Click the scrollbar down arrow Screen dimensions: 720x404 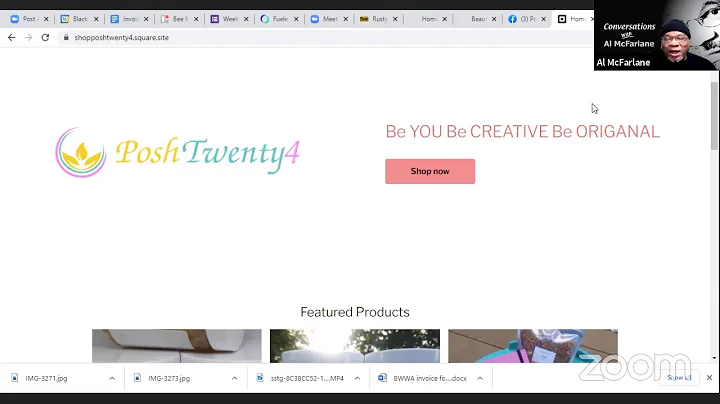pos(714,358)
